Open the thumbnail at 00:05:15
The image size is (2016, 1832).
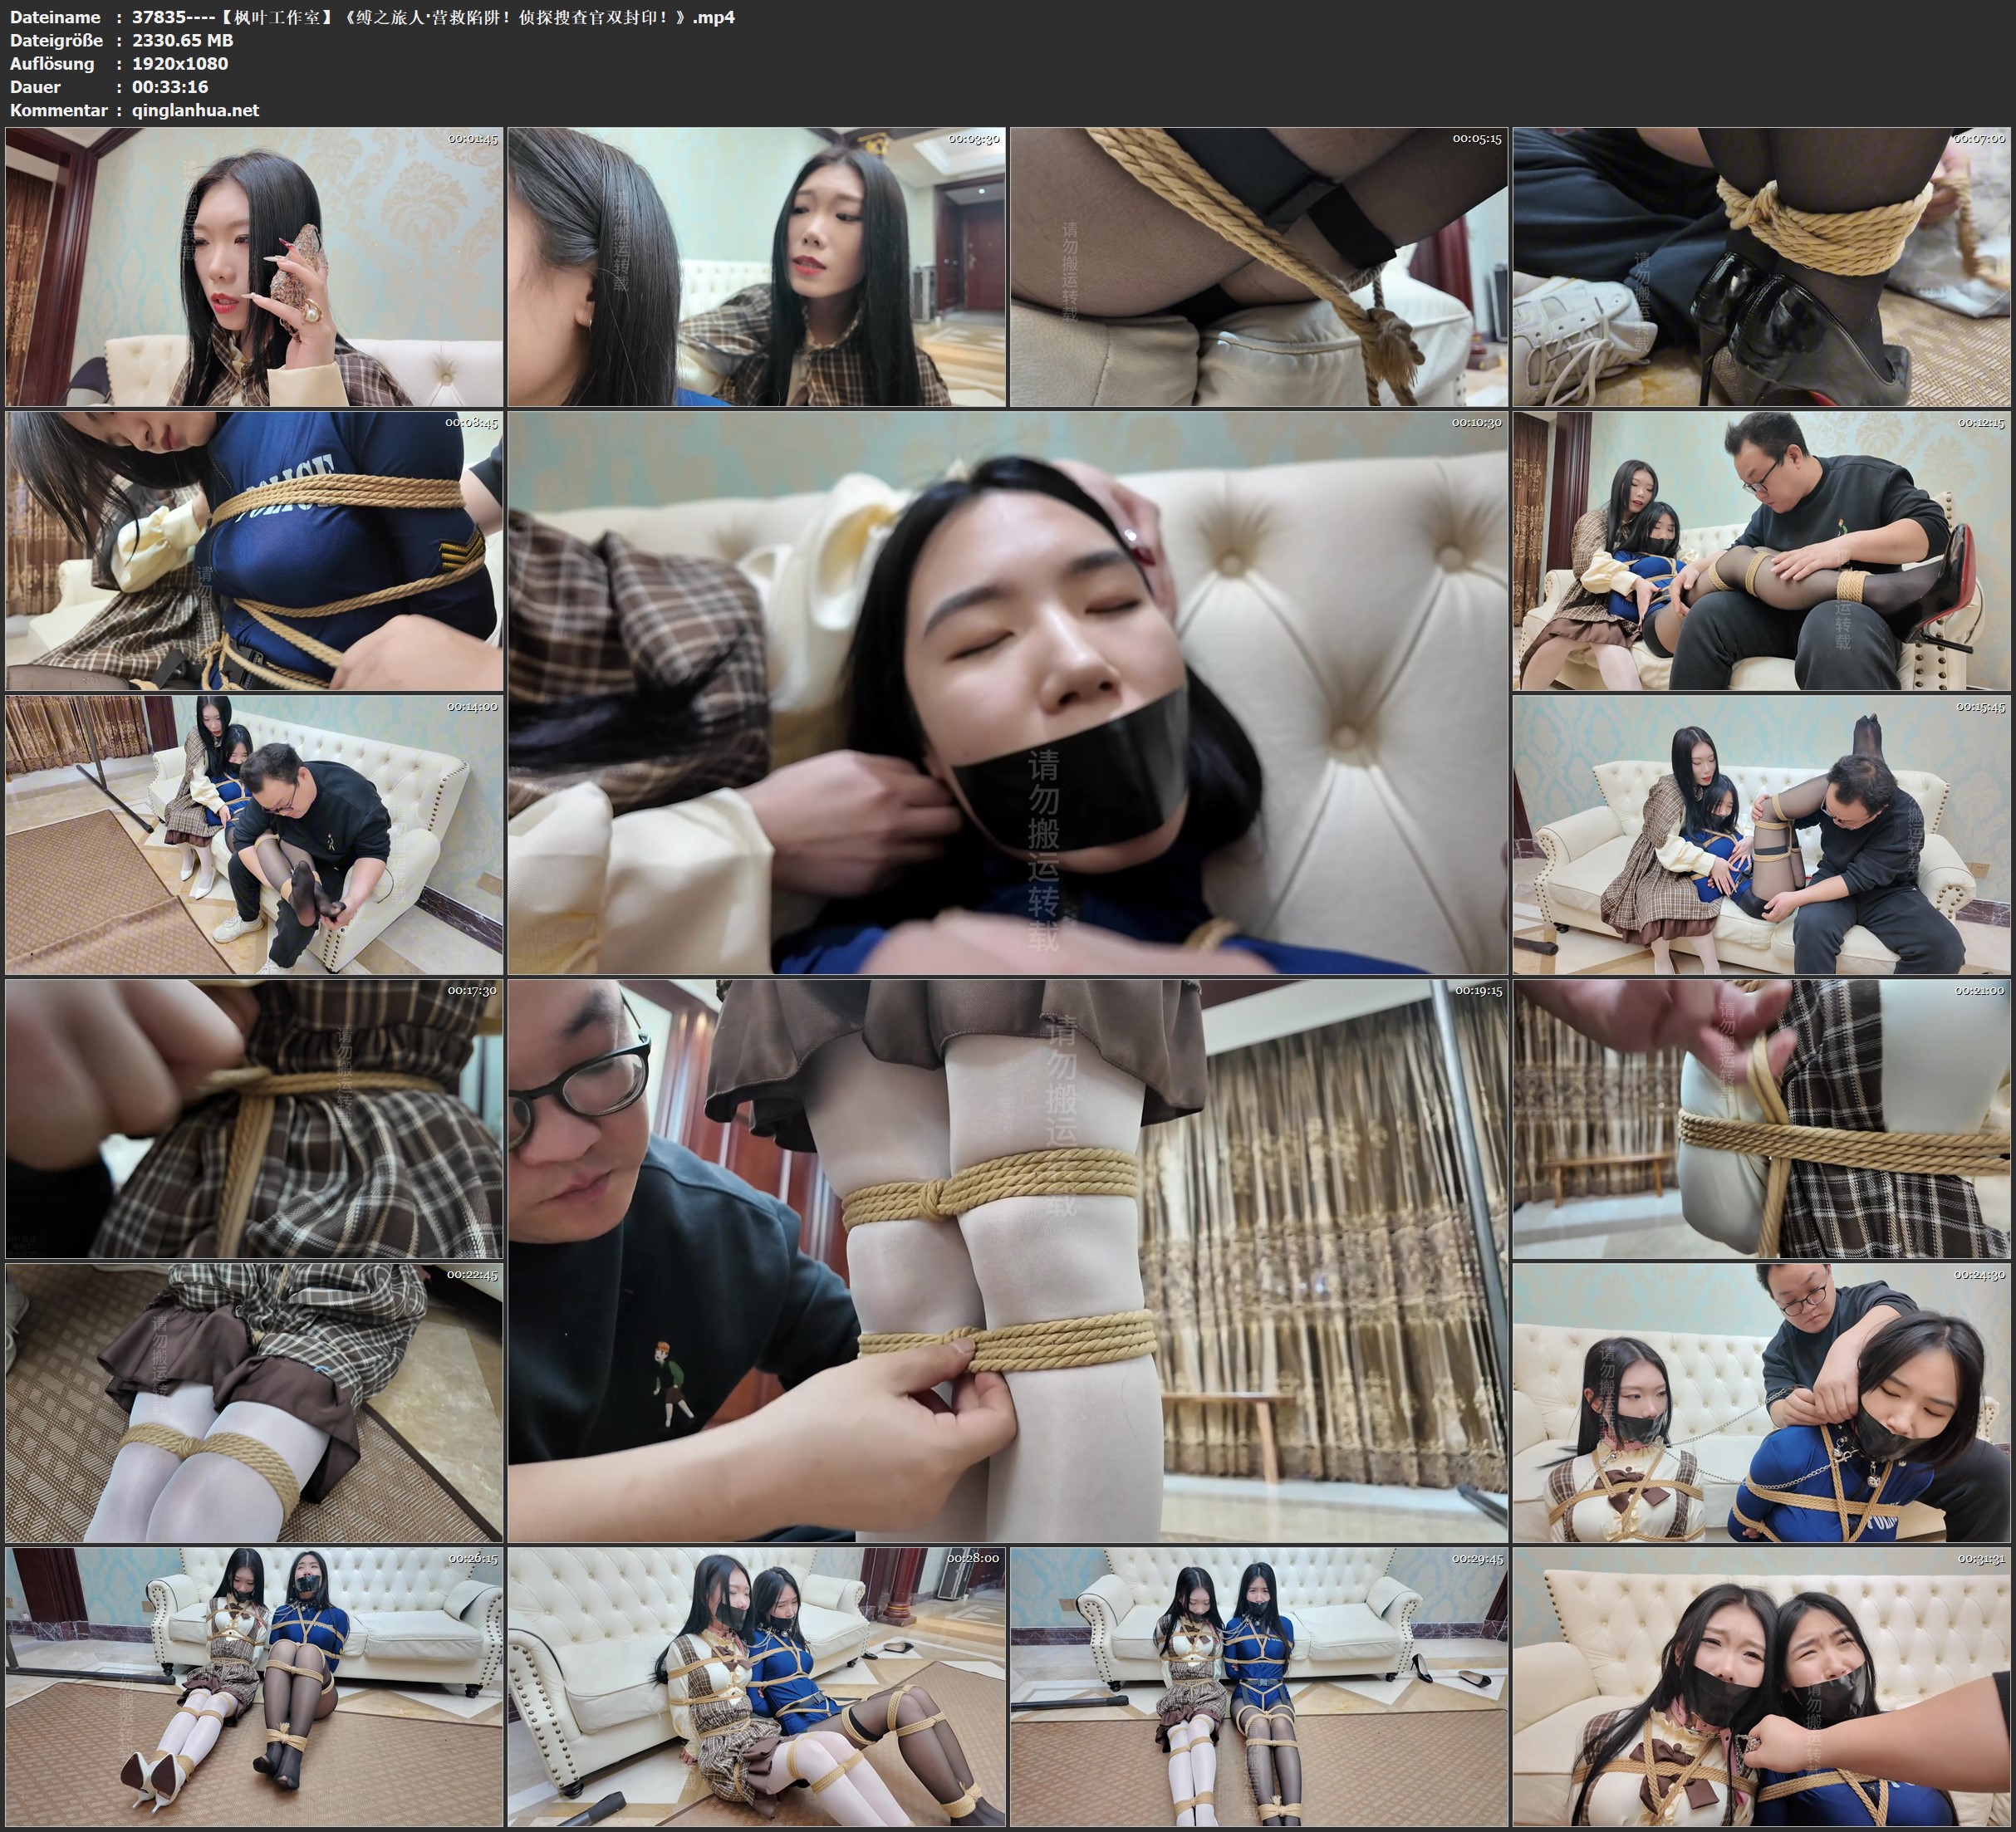click(1258, 267)
